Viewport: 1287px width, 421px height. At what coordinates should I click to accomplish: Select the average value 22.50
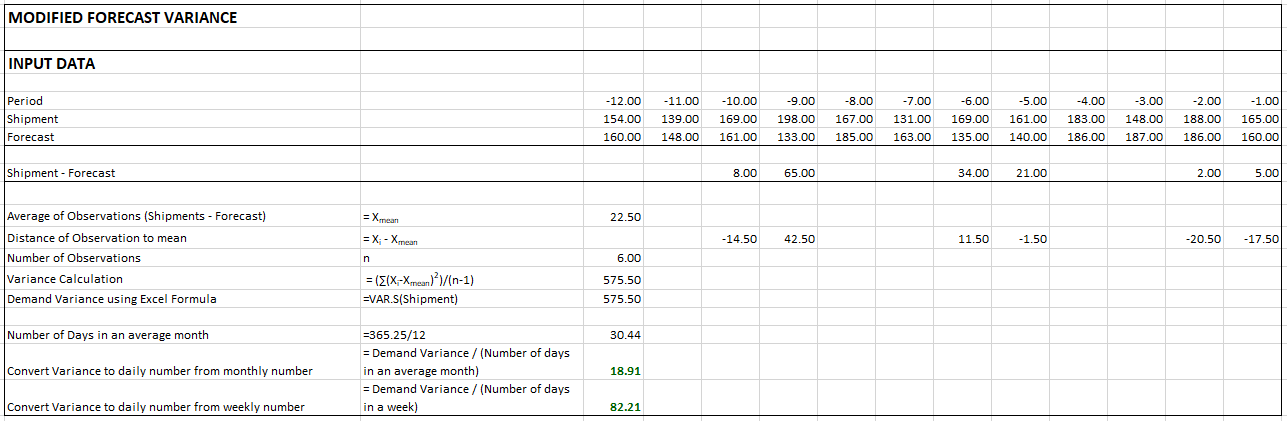[x=626, y=217]
